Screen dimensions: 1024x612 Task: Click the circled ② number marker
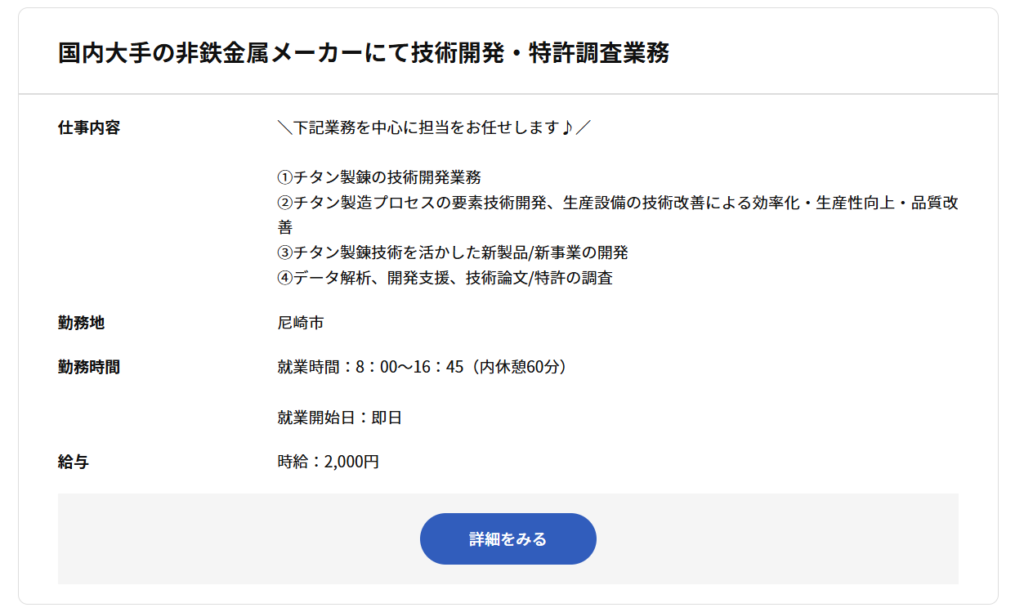[285, 203]
